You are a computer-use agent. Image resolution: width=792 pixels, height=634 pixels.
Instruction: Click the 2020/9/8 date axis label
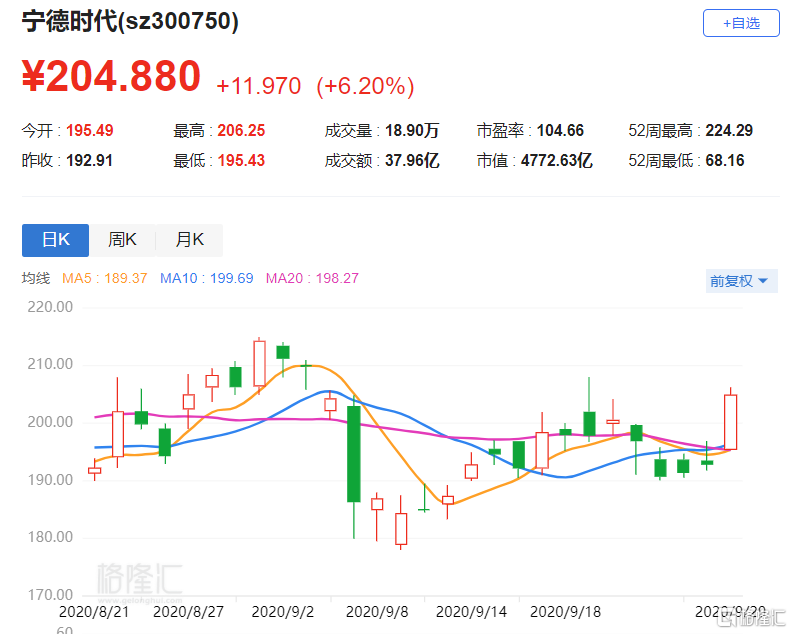377,612
